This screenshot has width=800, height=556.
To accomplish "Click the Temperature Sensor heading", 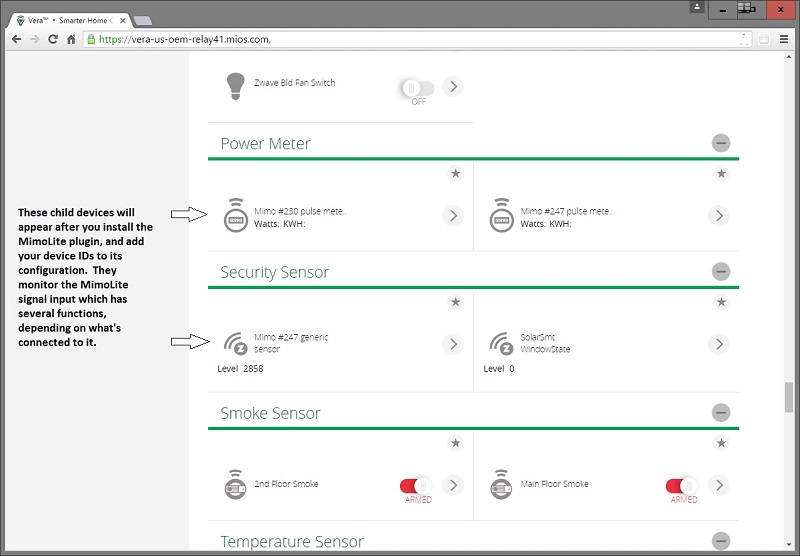I will 292,541.
